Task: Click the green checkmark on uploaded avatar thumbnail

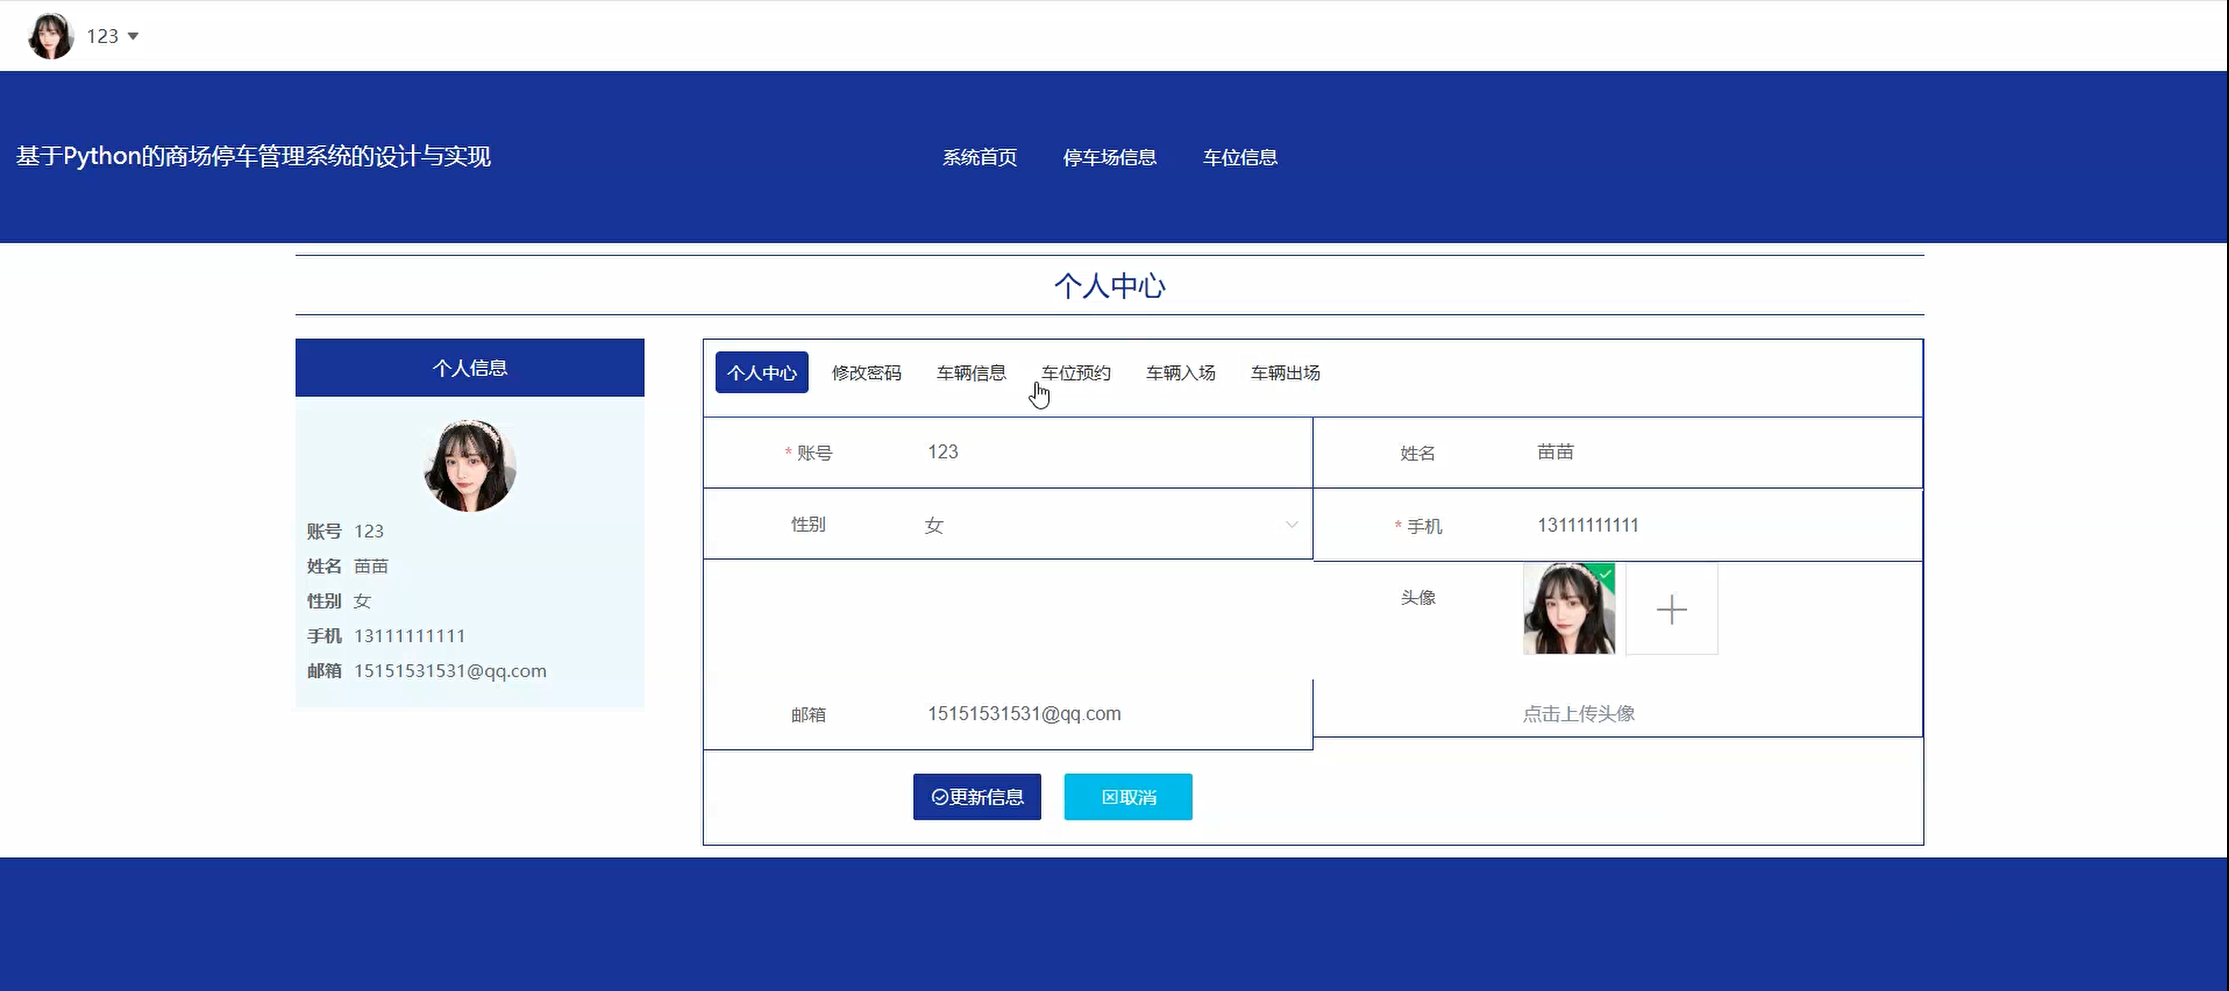Action: pyautogui.click(x=1604, y=572)
